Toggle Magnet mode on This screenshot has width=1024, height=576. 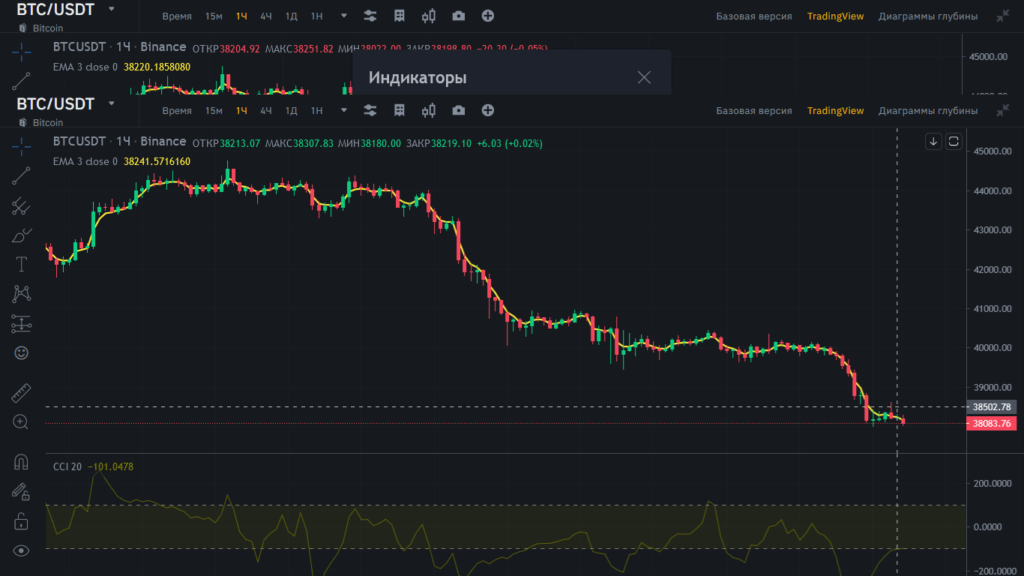click(20, 462)
